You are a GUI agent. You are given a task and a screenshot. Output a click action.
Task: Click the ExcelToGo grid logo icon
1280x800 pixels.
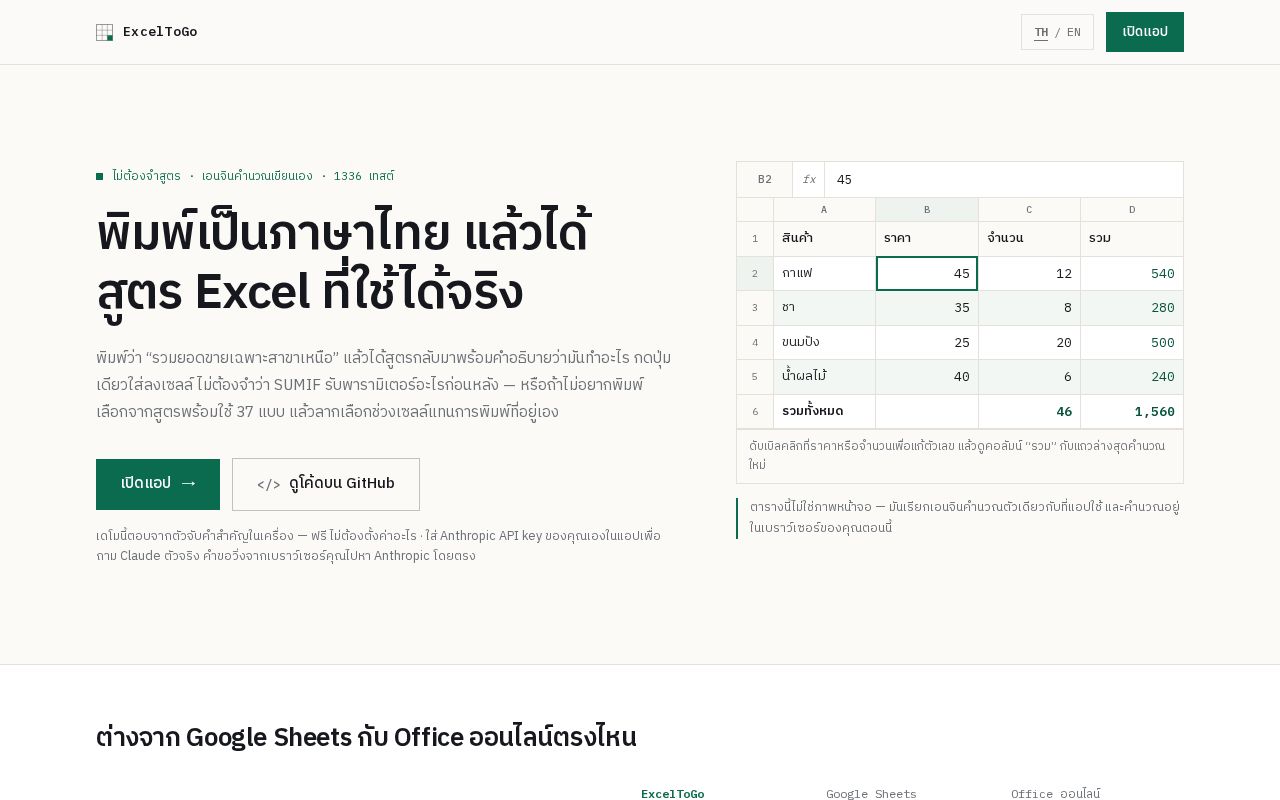point(104,32)
